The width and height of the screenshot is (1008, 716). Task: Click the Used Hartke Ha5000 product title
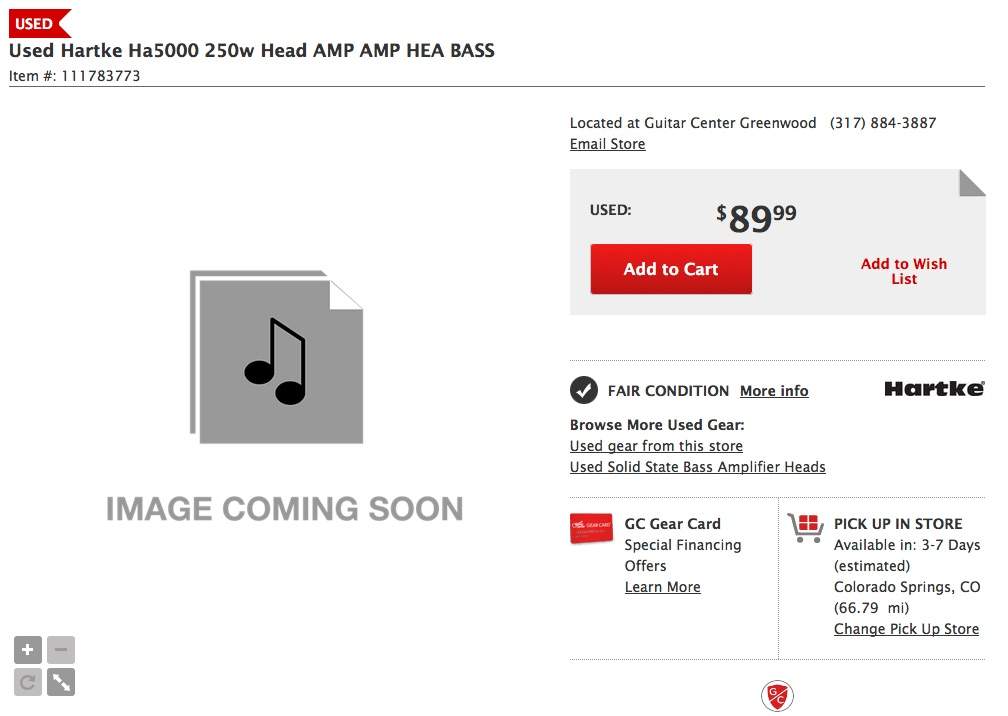[x=252, y=50]
